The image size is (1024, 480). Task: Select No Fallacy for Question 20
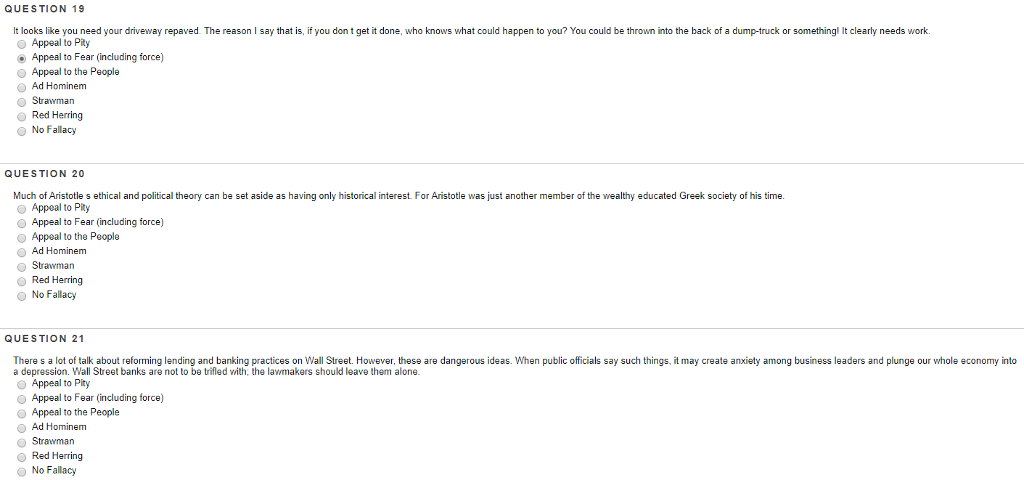tap(22, 295)
